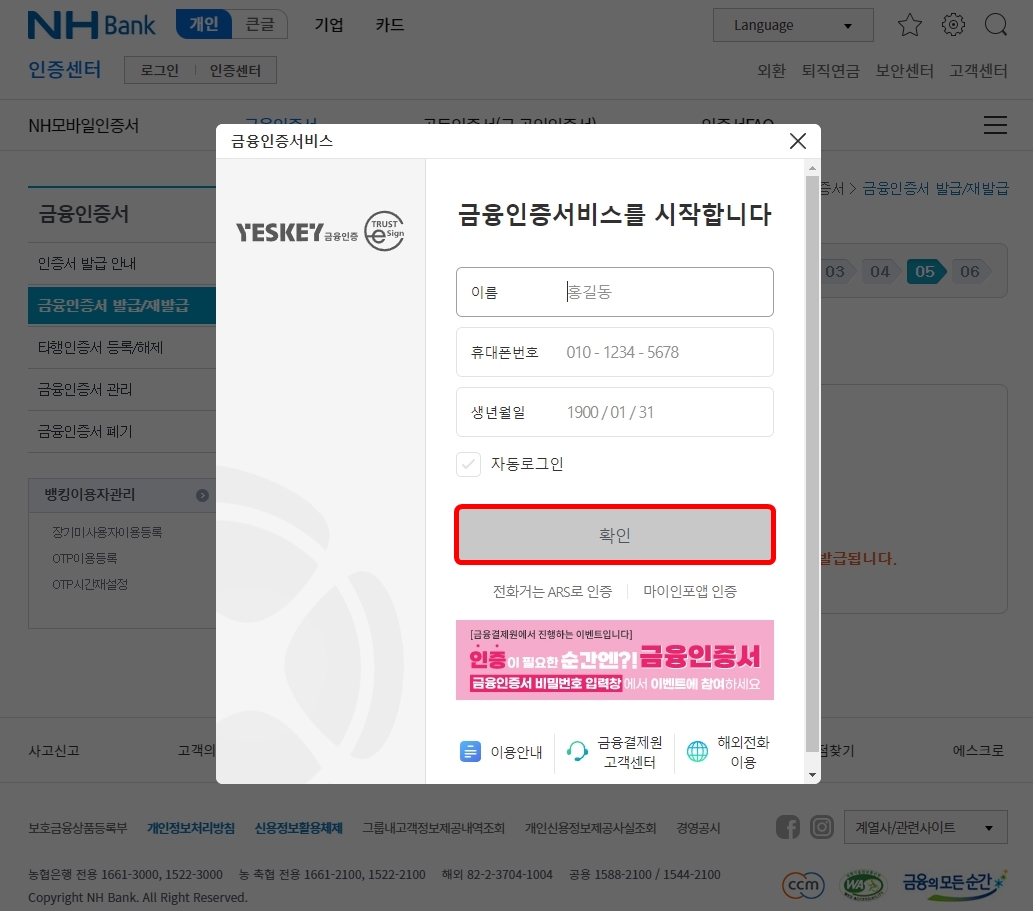Screen dimensions: 1033x911
Task: Switch to 큰글 mode in header toggle
Action: tap(260, 24)
